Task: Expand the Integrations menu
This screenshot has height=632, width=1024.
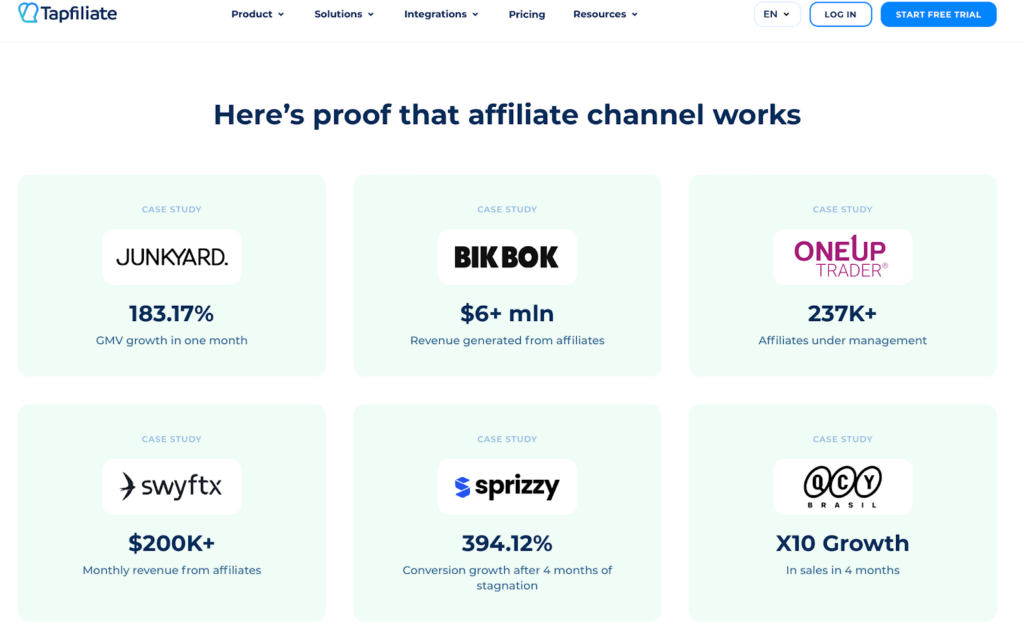Action: pyautogui.click(x=441, y=14)
